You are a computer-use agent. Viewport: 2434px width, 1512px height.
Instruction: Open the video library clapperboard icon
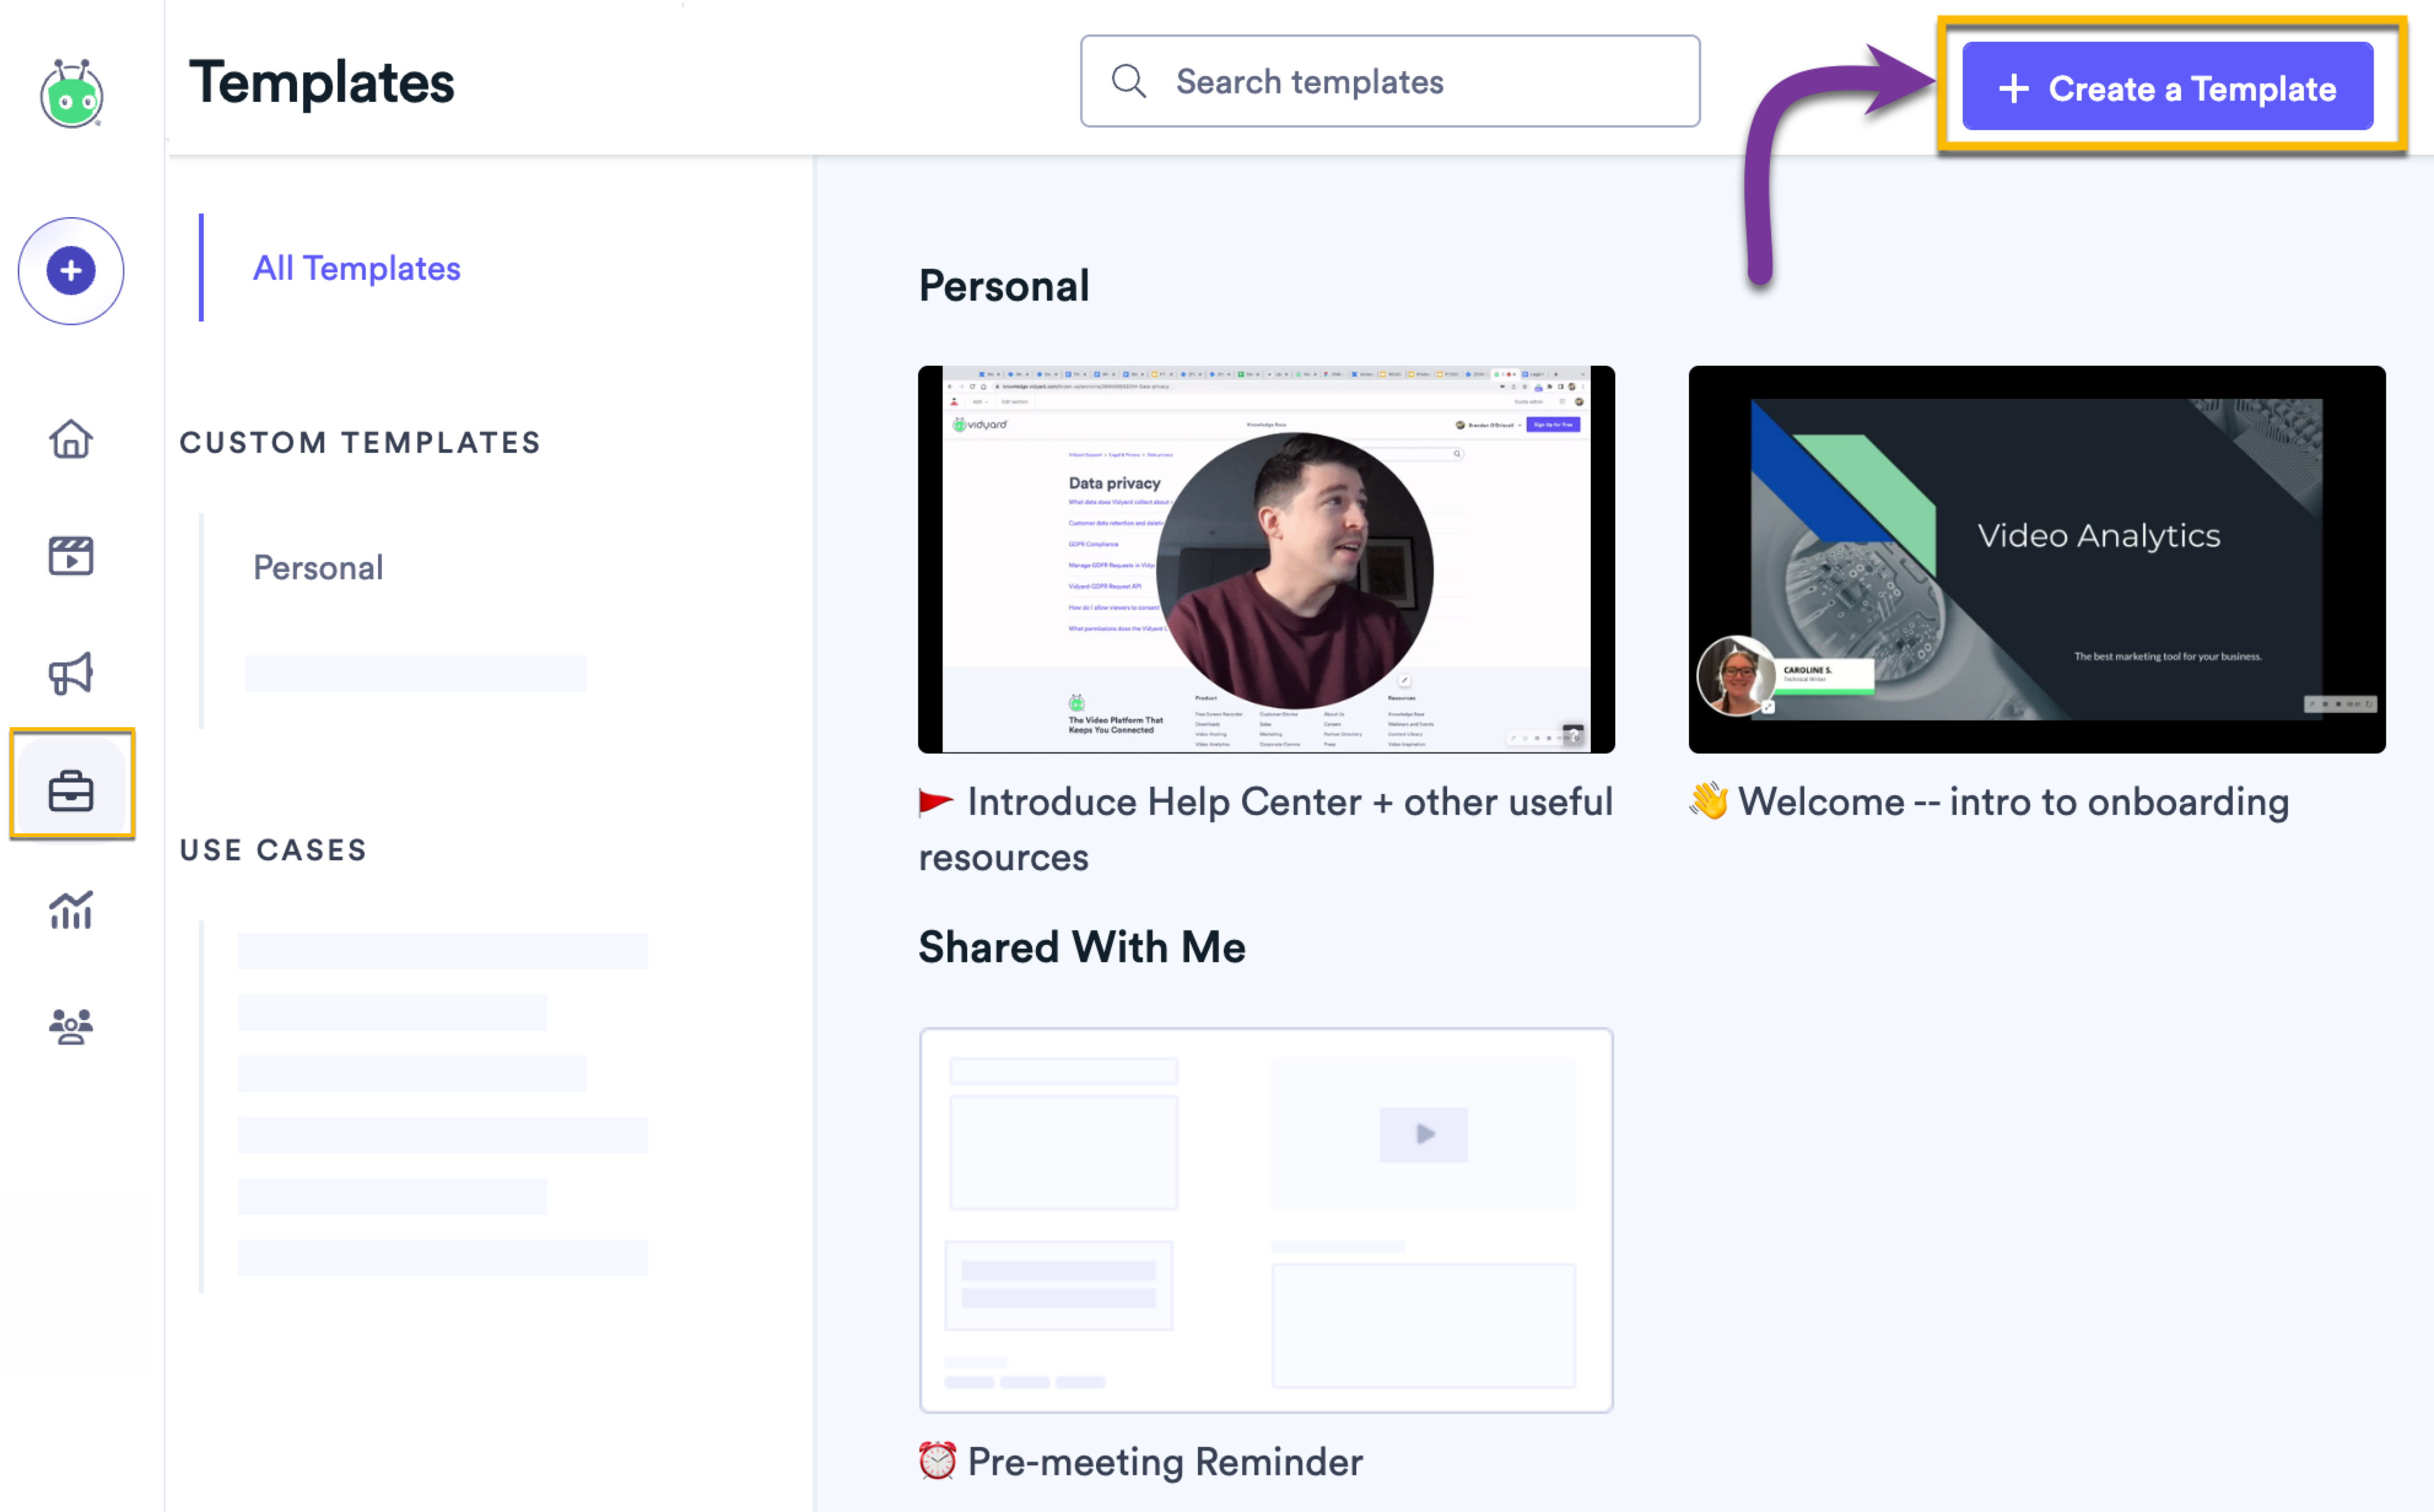(71, 555)
